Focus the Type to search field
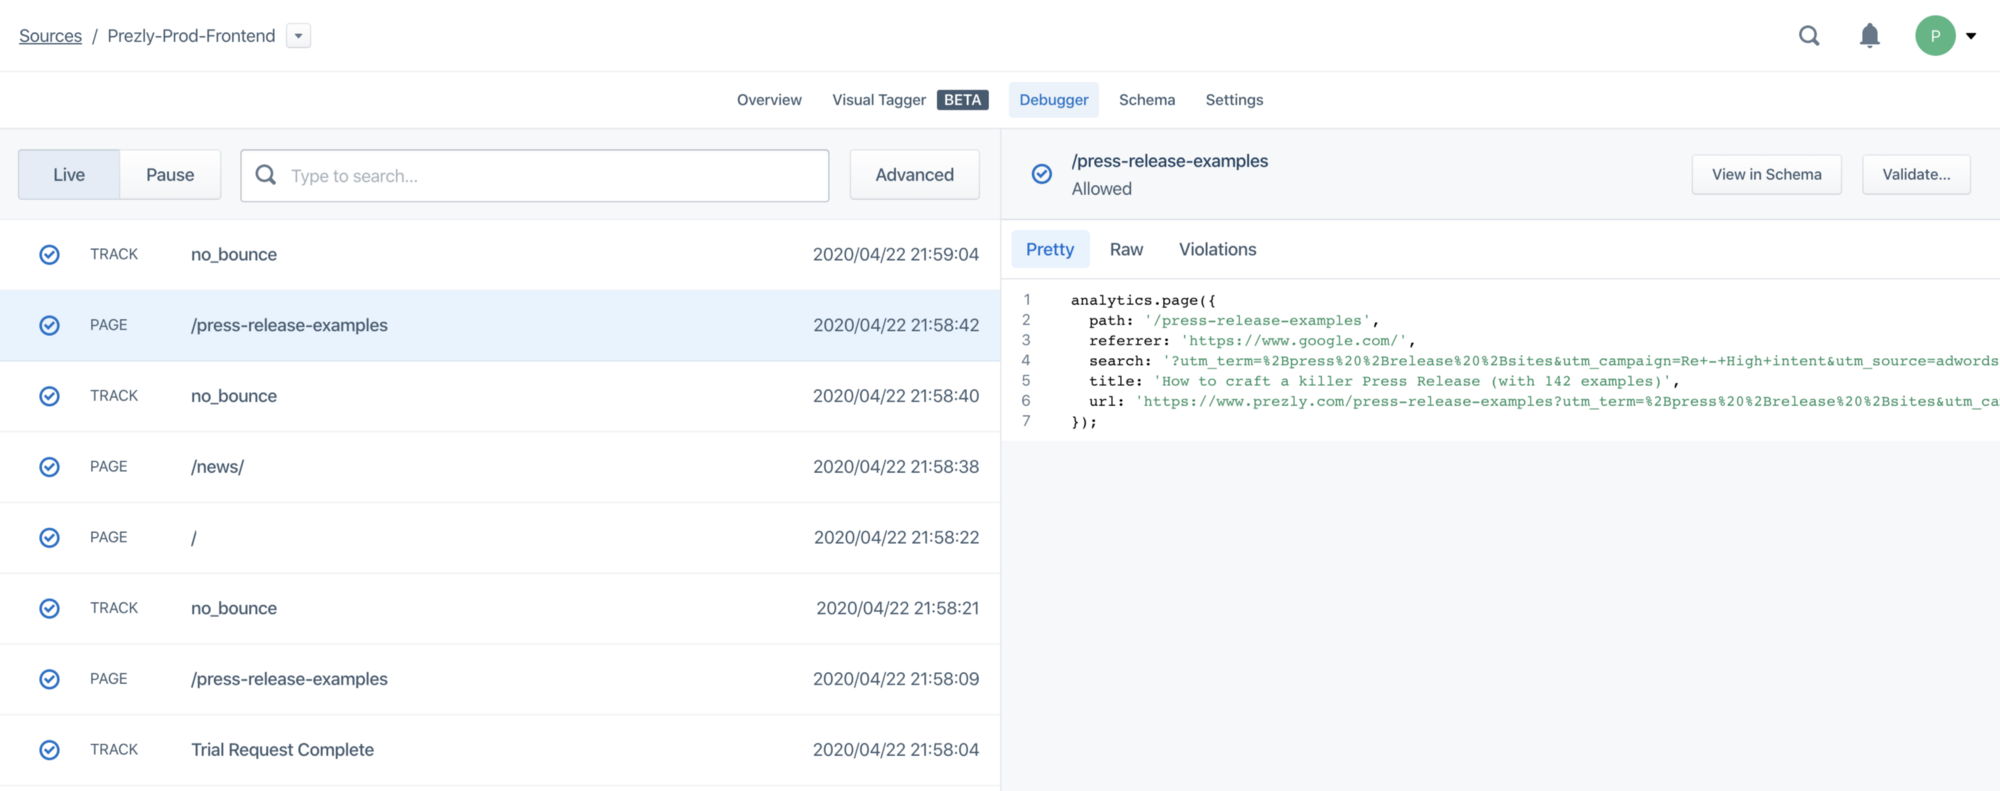Screen dimensions: 2000x791 tap(535, 175)
